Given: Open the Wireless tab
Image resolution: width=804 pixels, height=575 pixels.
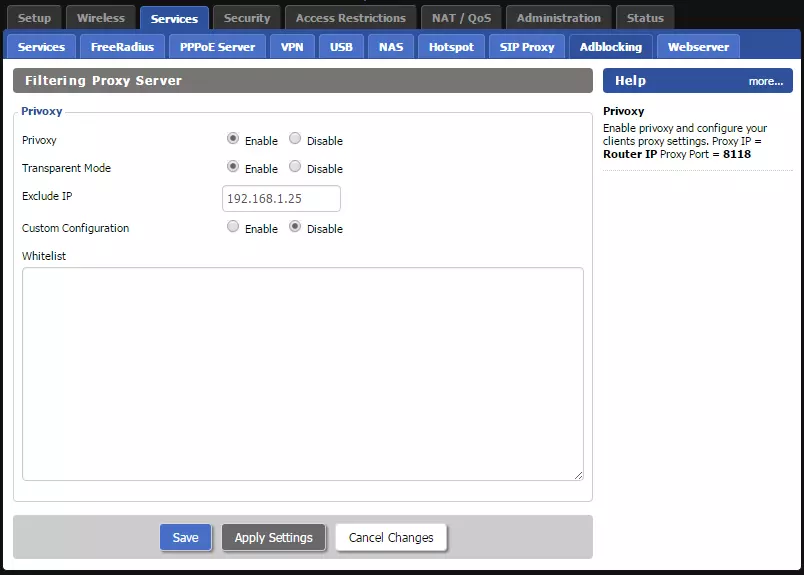Looking at the screenshot, I should click(101, 18).
